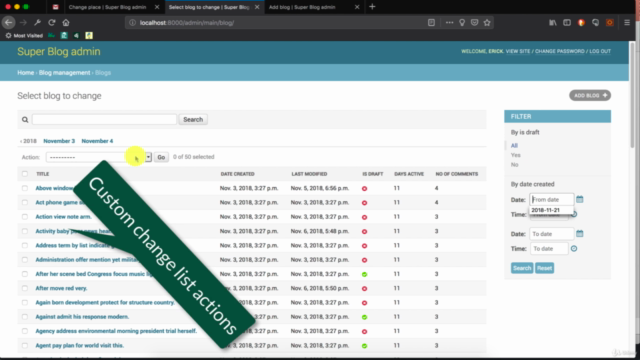The height and width of the screenshot is (360, 640).
Task: Open Action view note arm blog
Action: point(63,217)
